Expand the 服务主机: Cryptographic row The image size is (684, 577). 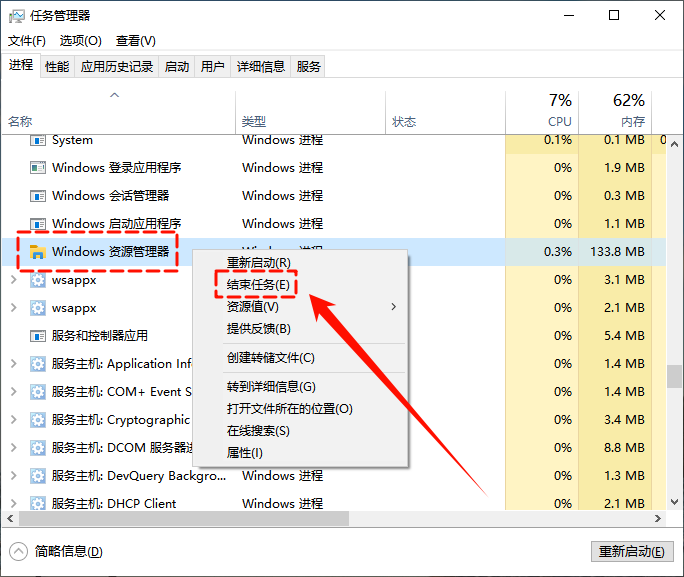coord(14,420)
